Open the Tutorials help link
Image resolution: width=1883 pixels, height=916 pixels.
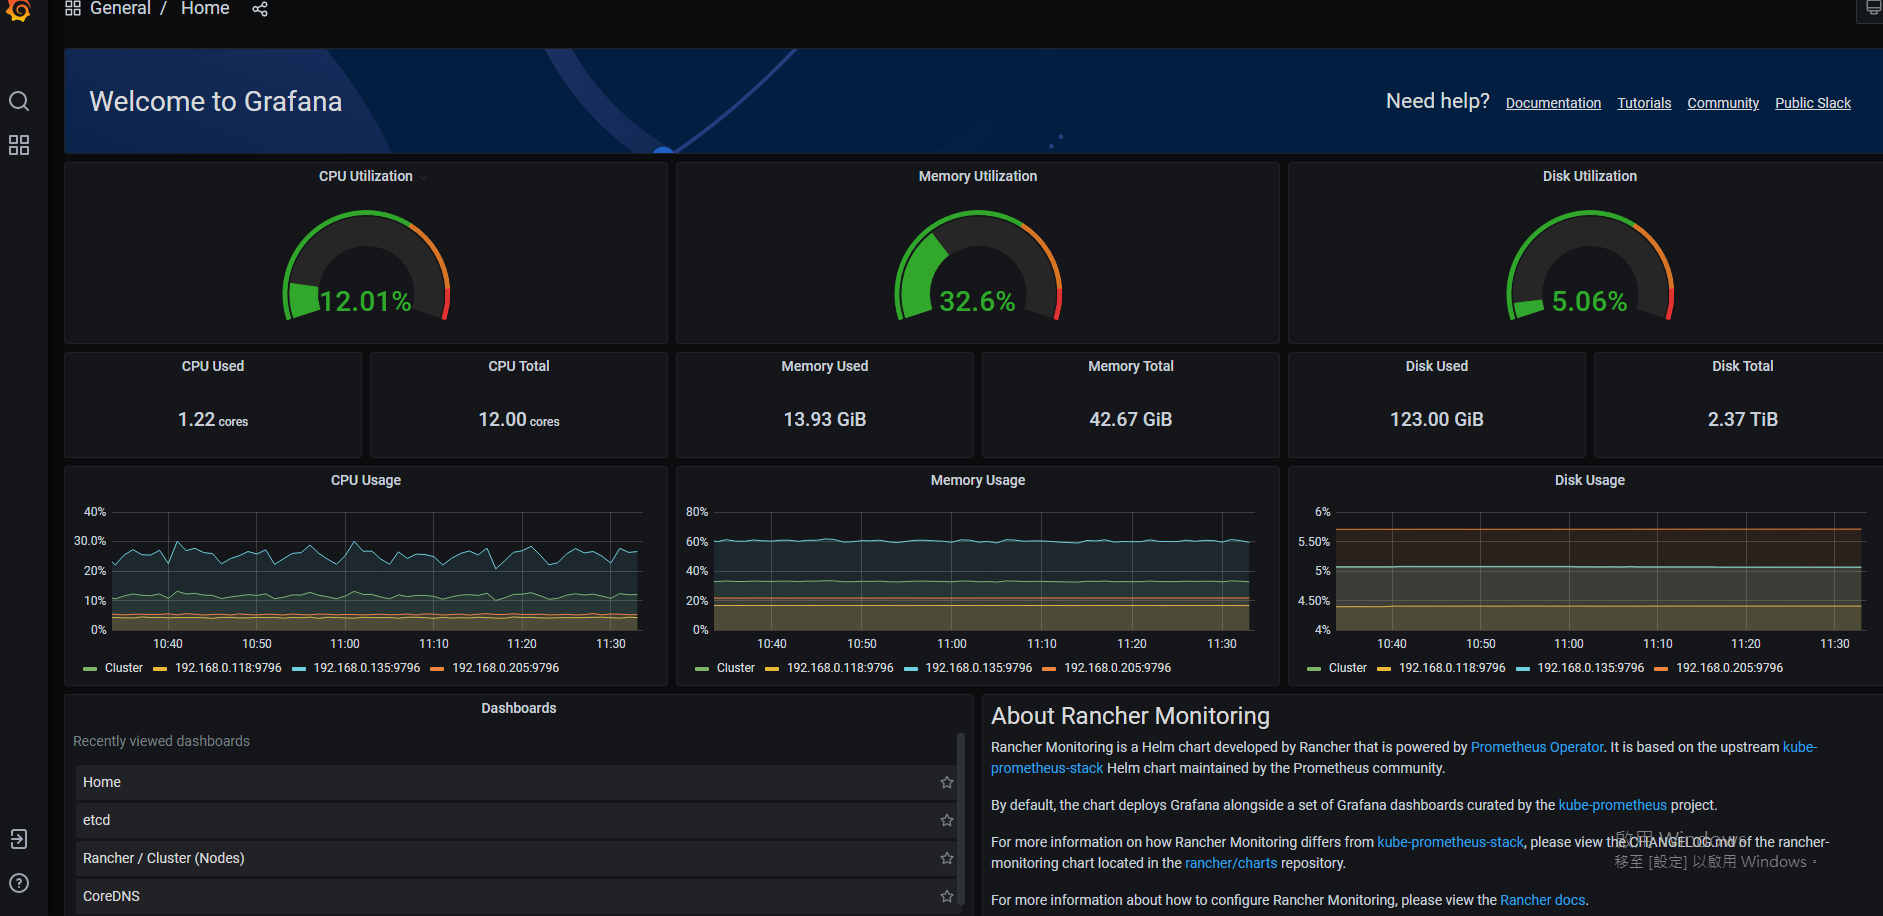[x=1644, y=103]
